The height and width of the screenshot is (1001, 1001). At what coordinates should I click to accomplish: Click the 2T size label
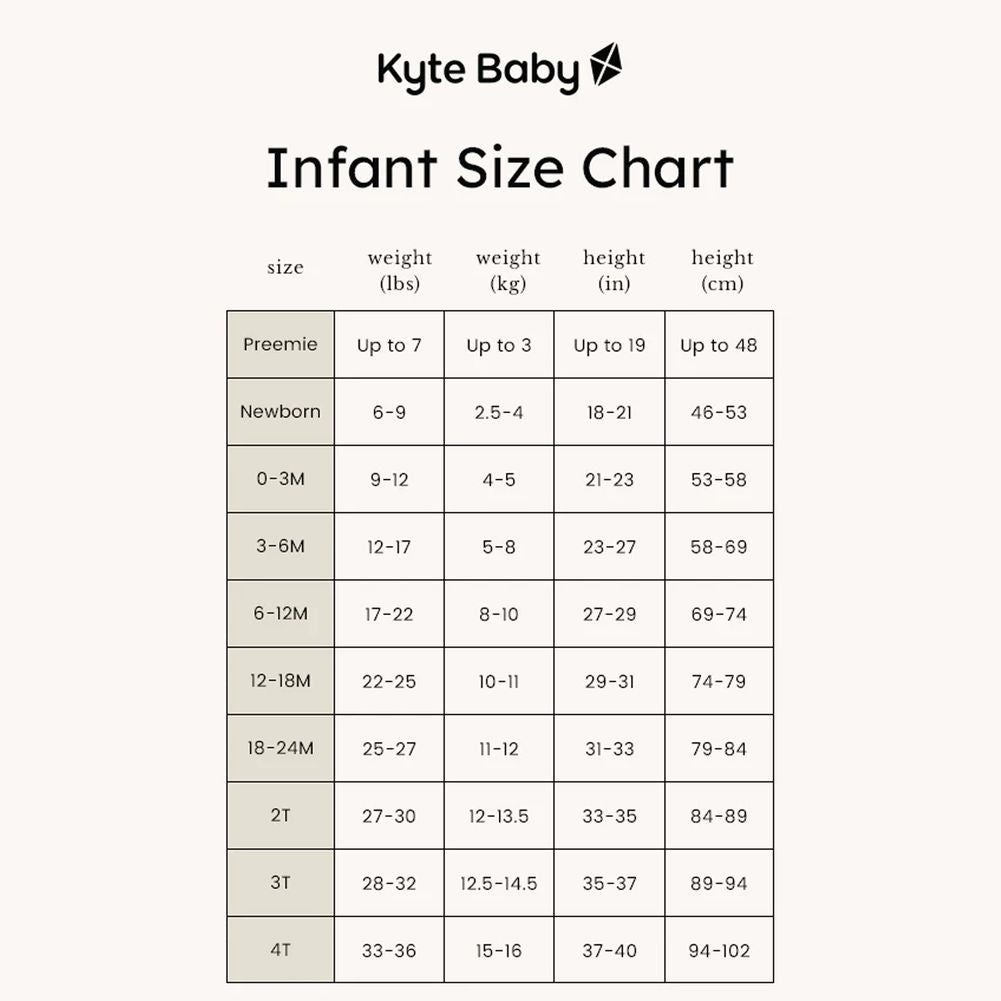280,815
